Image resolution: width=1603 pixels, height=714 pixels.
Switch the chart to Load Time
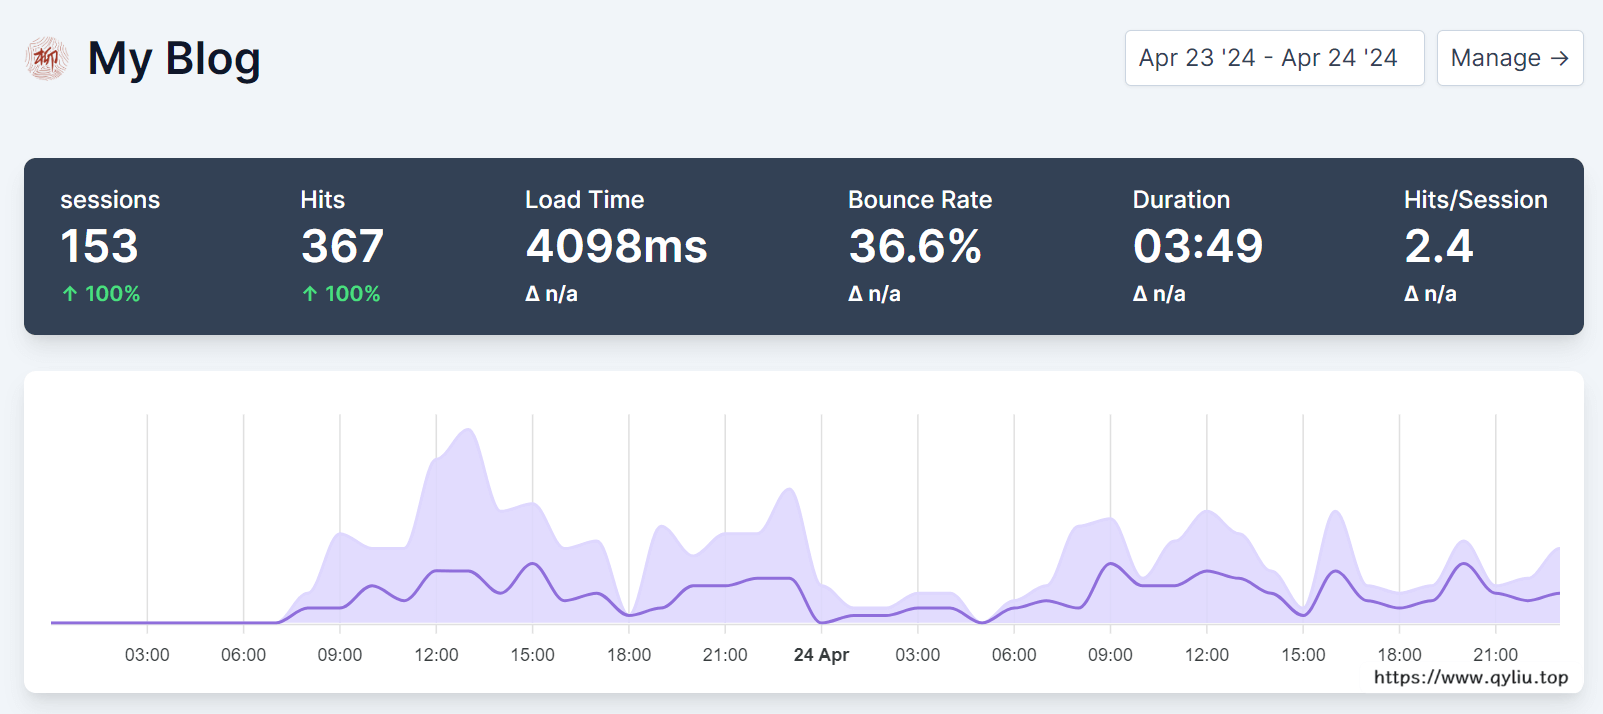pos(616,246)
